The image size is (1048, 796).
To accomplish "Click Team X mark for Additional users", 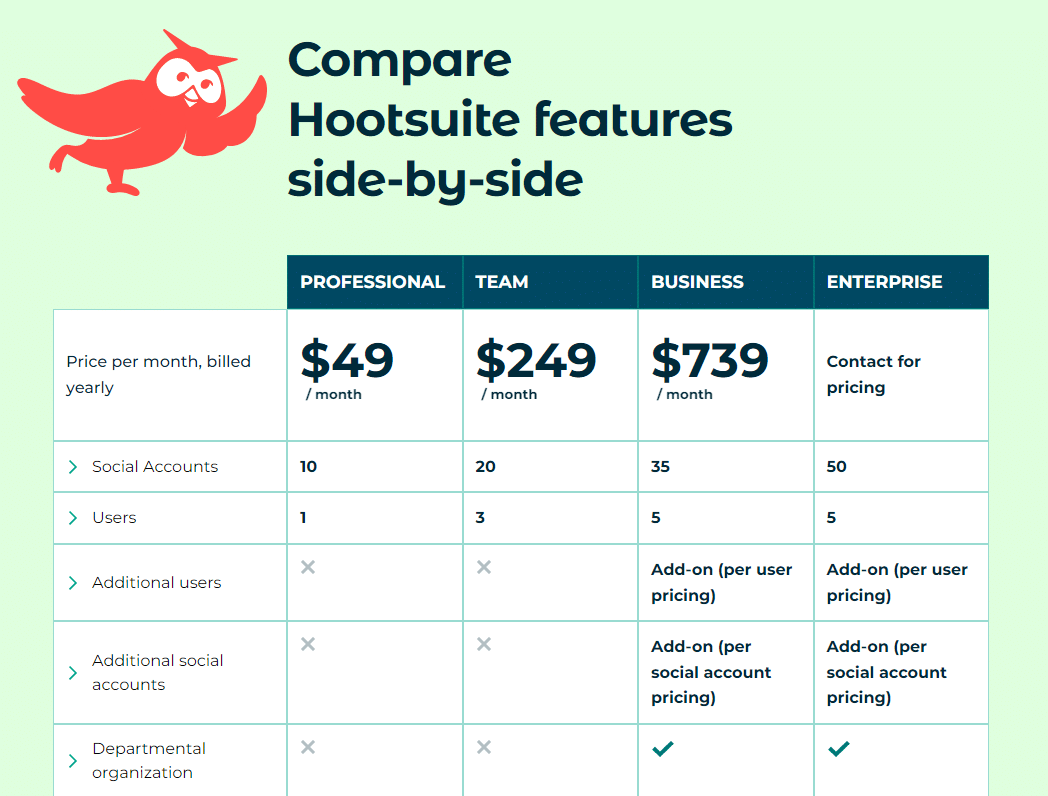I will point(484,567).
